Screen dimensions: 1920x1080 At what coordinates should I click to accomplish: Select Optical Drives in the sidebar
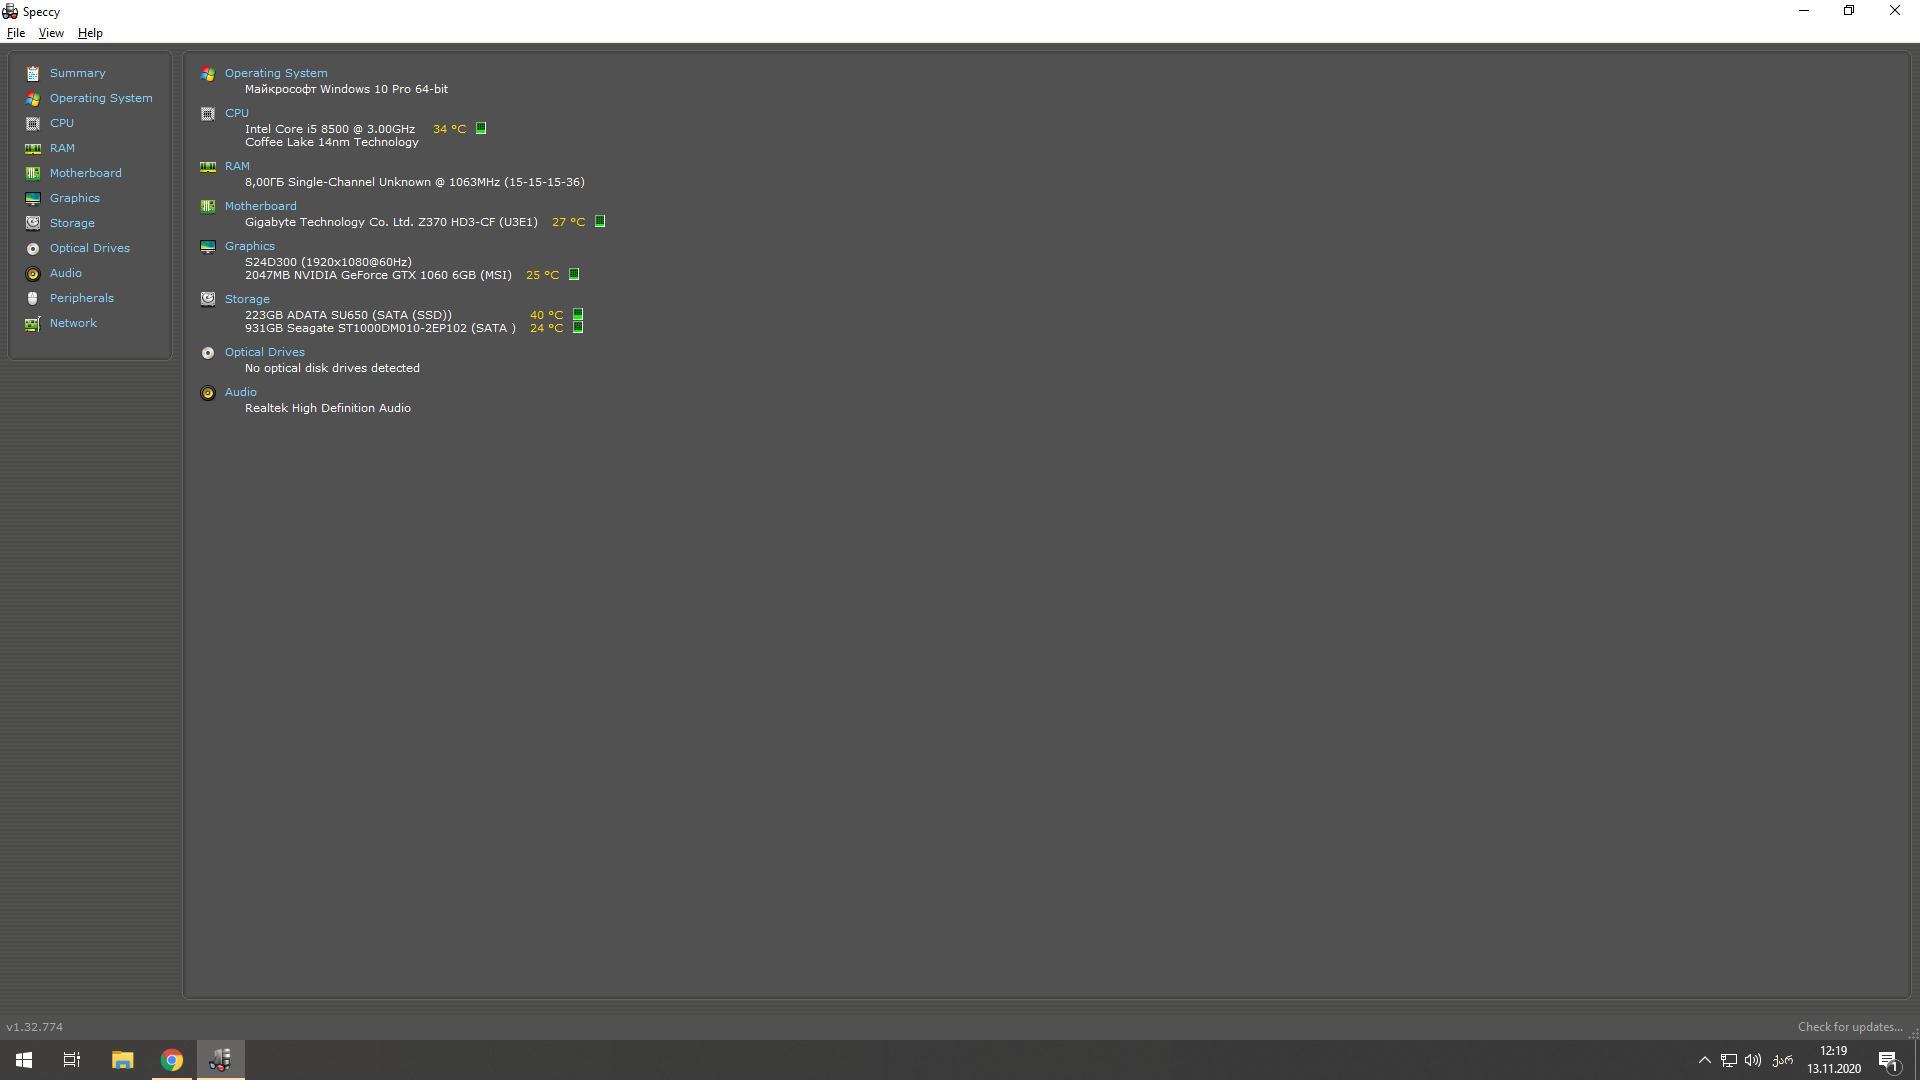pyautogui.click(x=90, y=248)
